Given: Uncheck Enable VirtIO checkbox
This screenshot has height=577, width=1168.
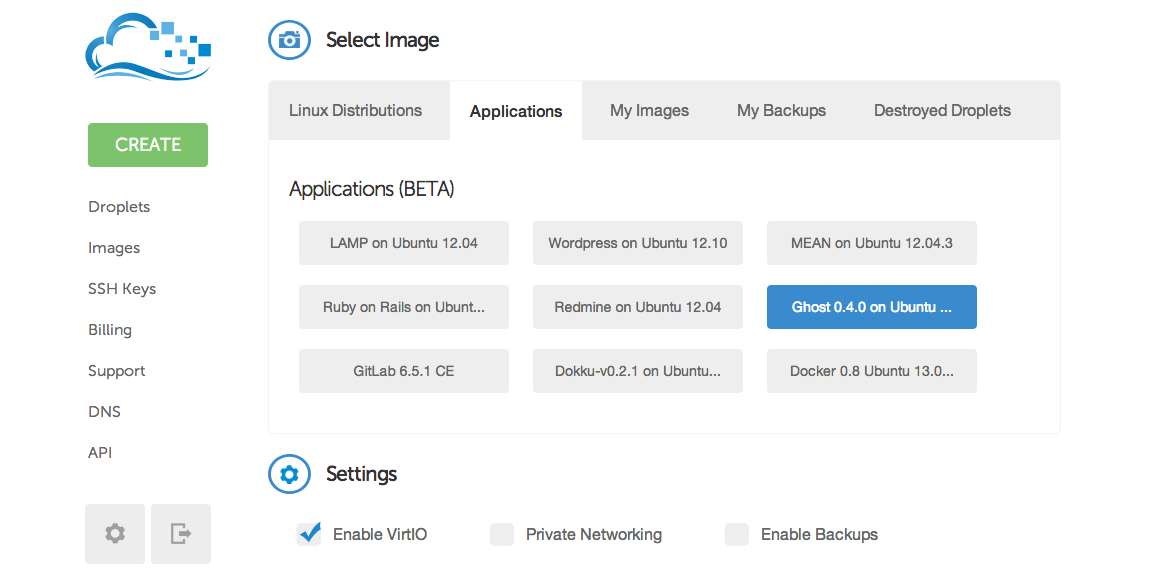Looking at the screenshot, I should 309,534.
